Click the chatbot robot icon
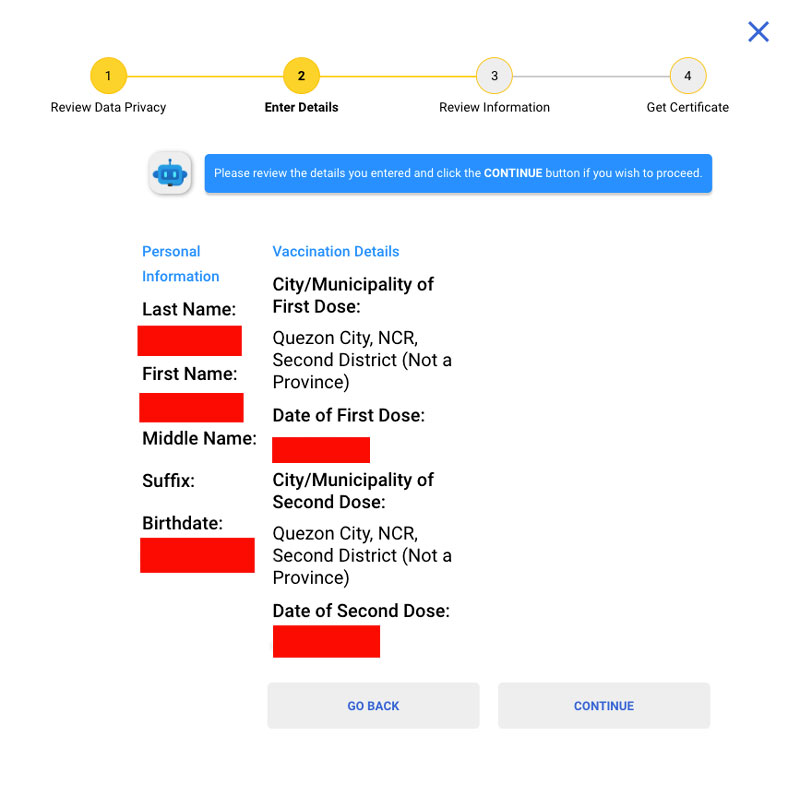The image size is (800, 796). point(169,172)
